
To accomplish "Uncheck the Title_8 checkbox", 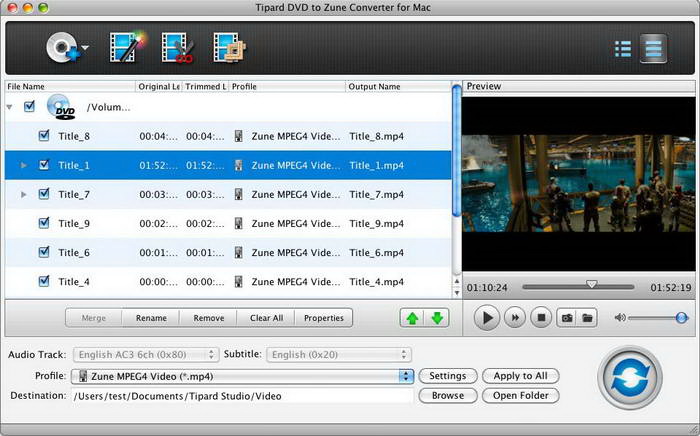I will (44, 136).
